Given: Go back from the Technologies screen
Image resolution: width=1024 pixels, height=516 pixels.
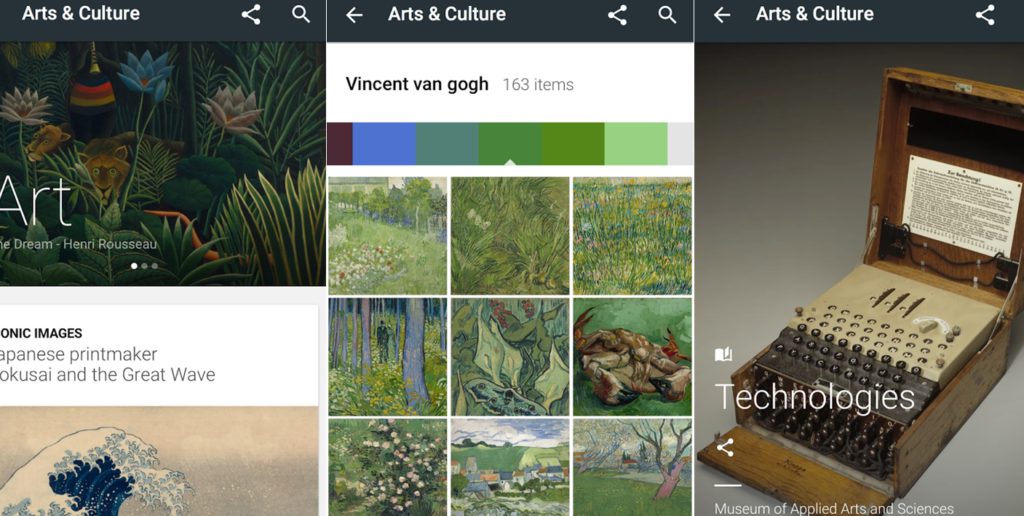Looking at the screenshot, I should coord(722,15).
